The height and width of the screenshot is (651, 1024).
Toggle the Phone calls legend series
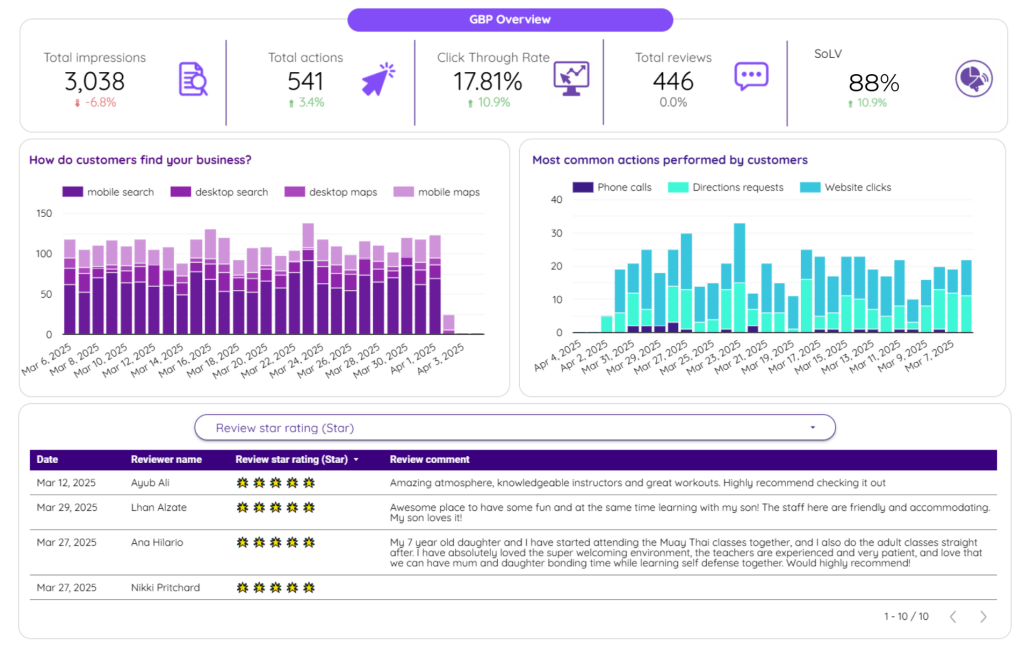[x=612, y=187]
